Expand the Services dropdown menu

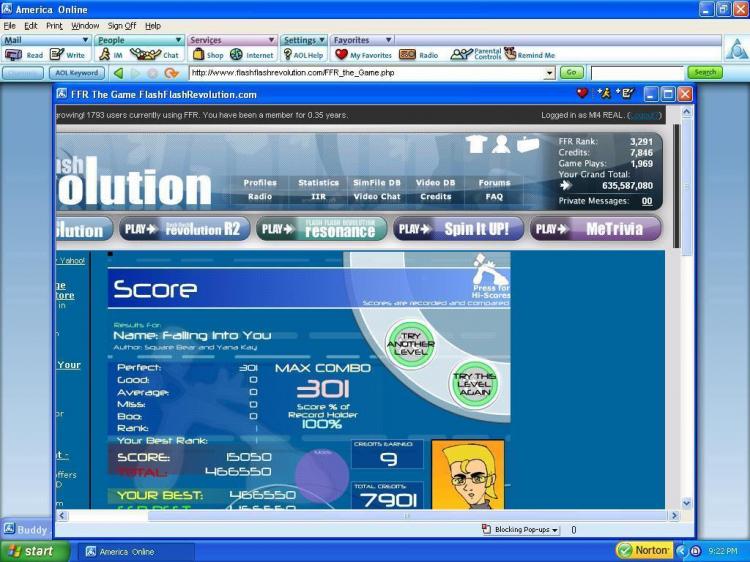[x=230, y=40]
